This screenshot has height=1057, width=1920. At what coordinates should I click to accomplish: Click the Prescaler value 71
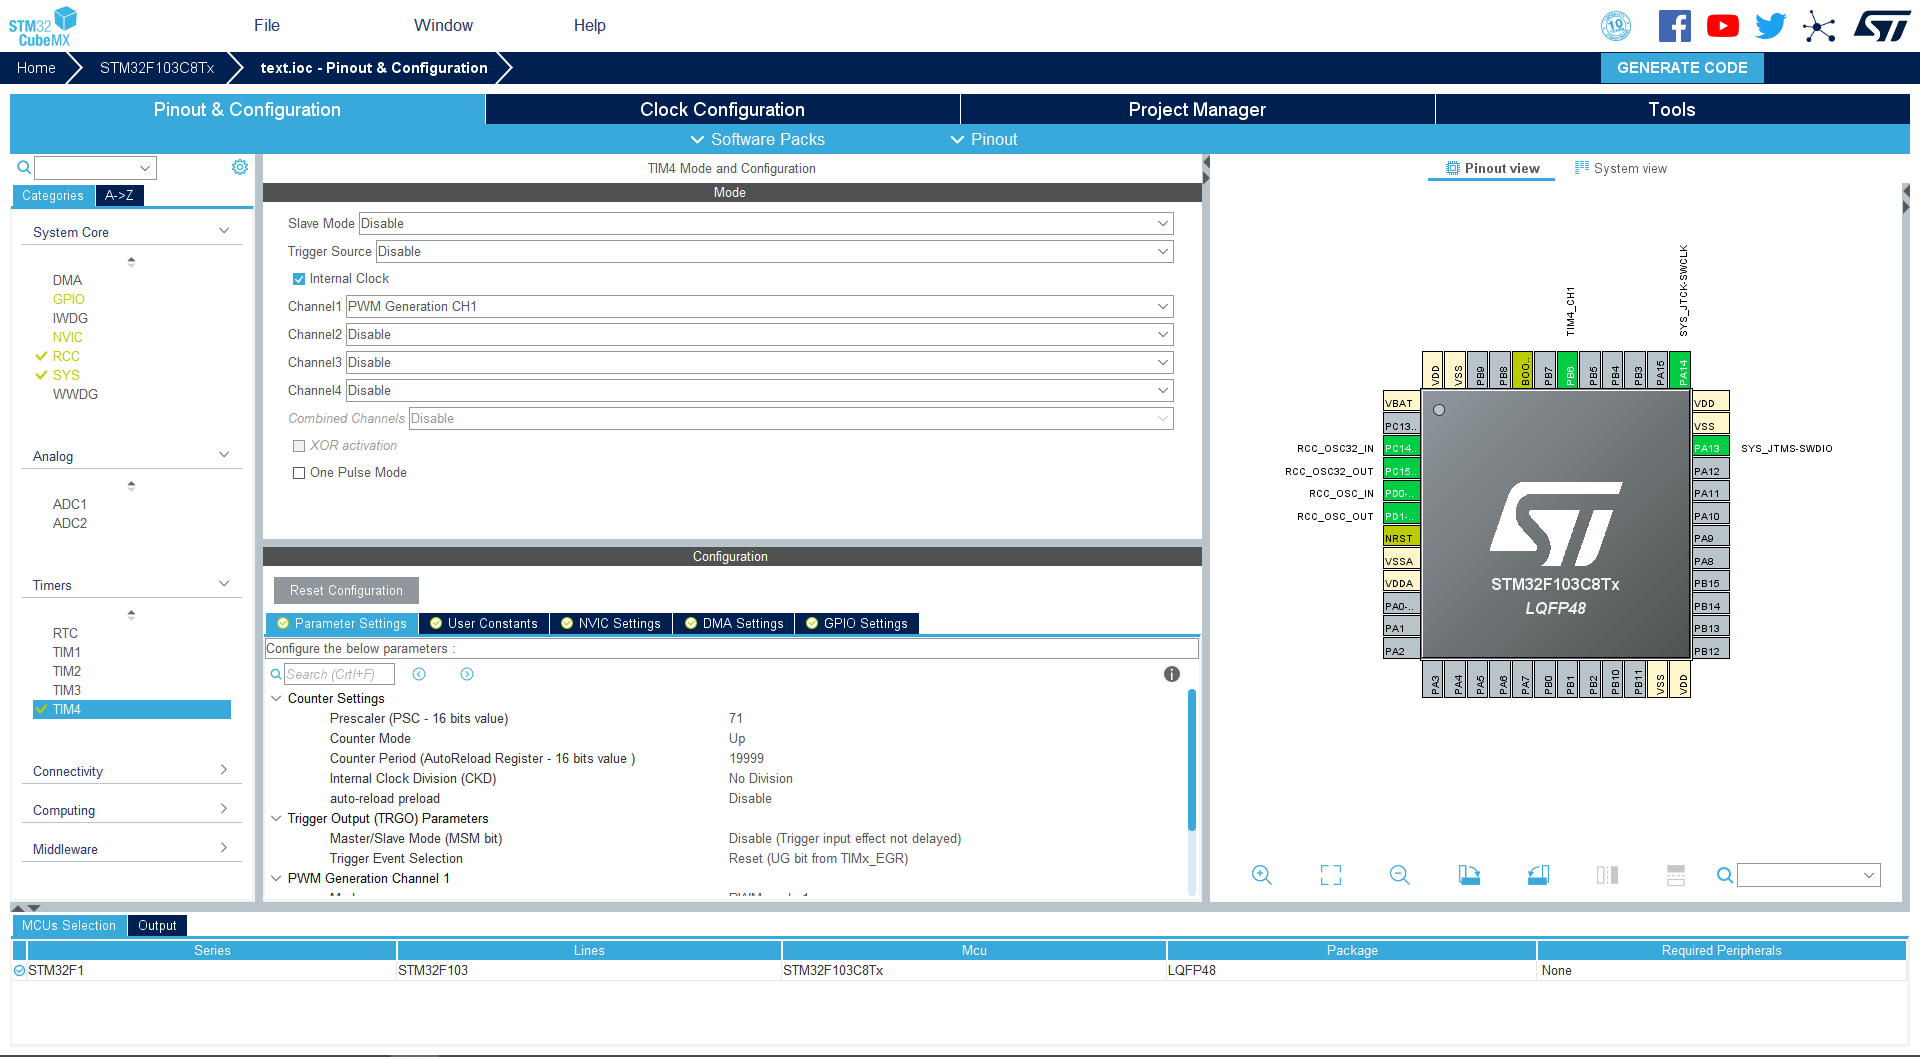click(736, 718)
